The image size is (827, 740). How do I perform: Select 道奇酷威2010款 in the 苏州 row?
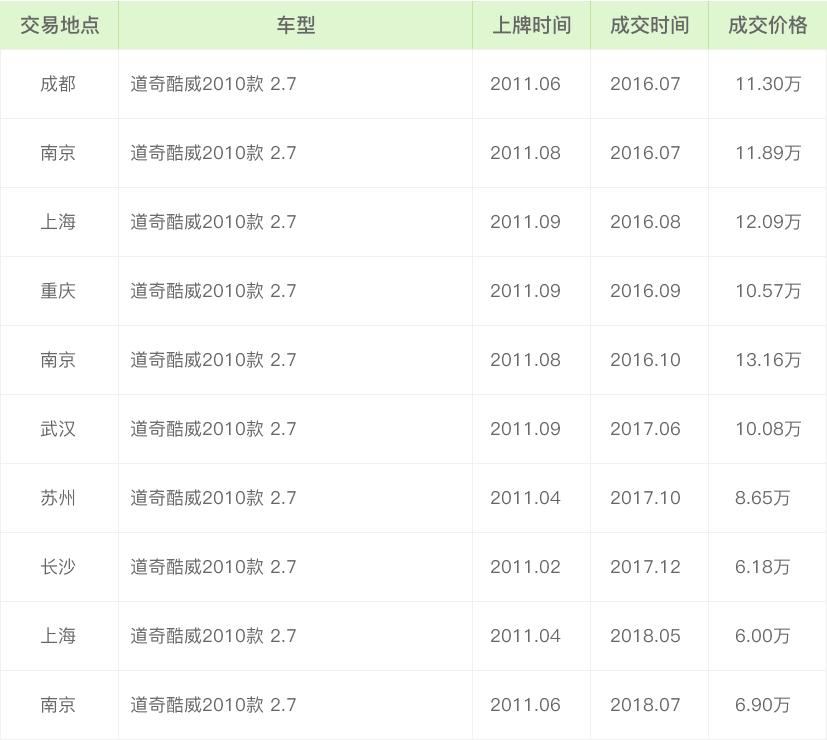coord(197,498)
